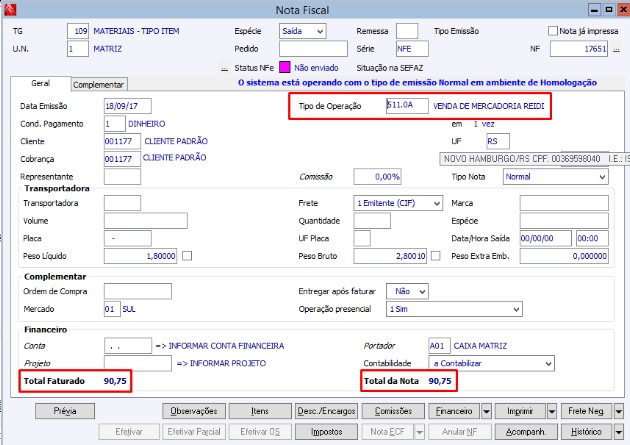Click the Prévia button

pos(65,411)
